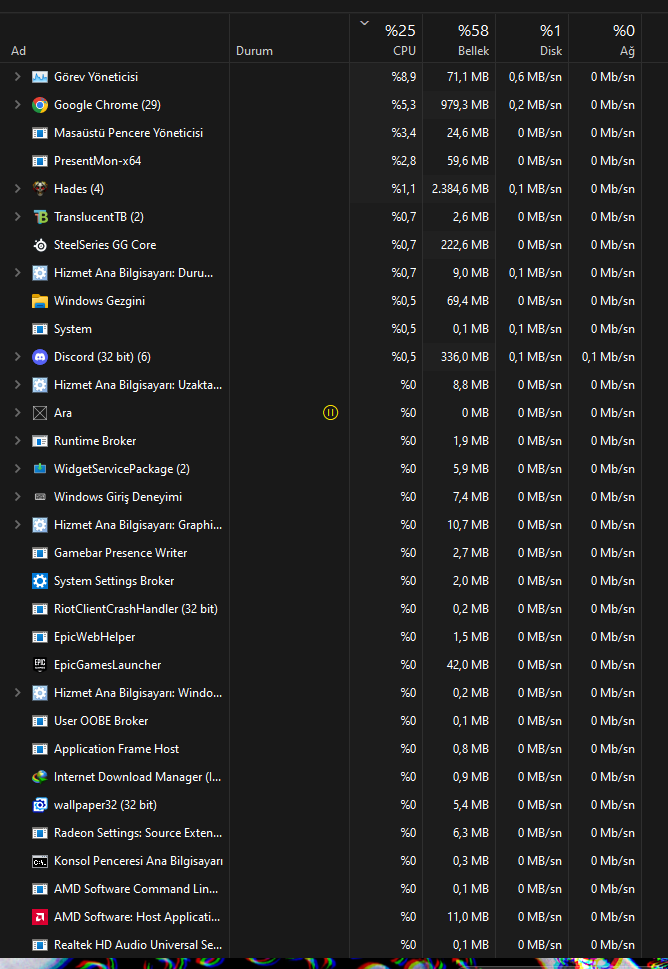Click the System Settings Broker gear icon

[x=40, y=581]
